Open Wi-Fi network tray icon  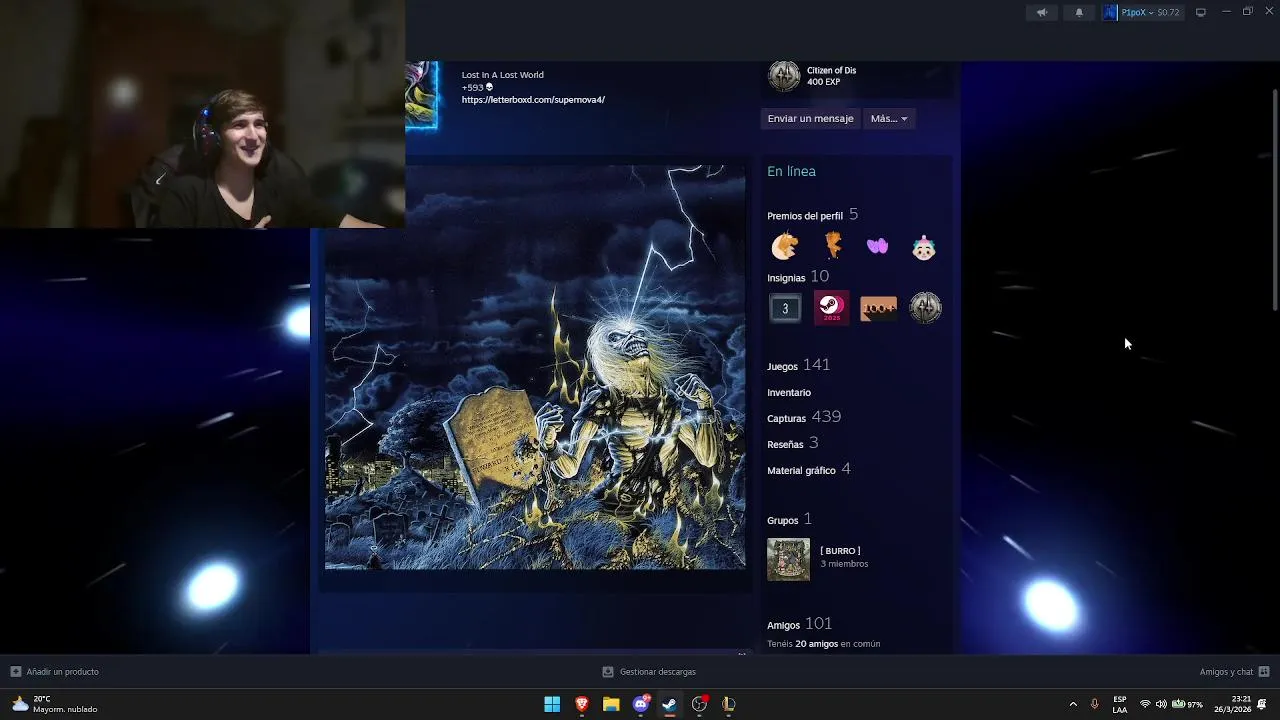click(1145, 704)
